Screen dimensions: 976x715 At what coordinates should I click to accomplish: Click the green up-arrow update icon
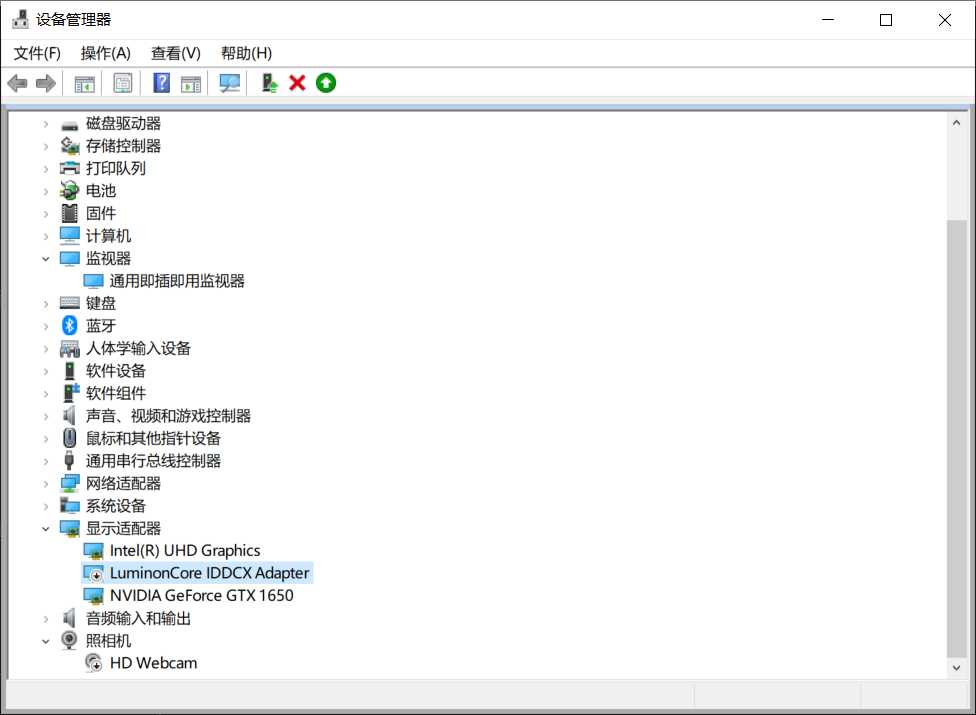pos(326,83)
